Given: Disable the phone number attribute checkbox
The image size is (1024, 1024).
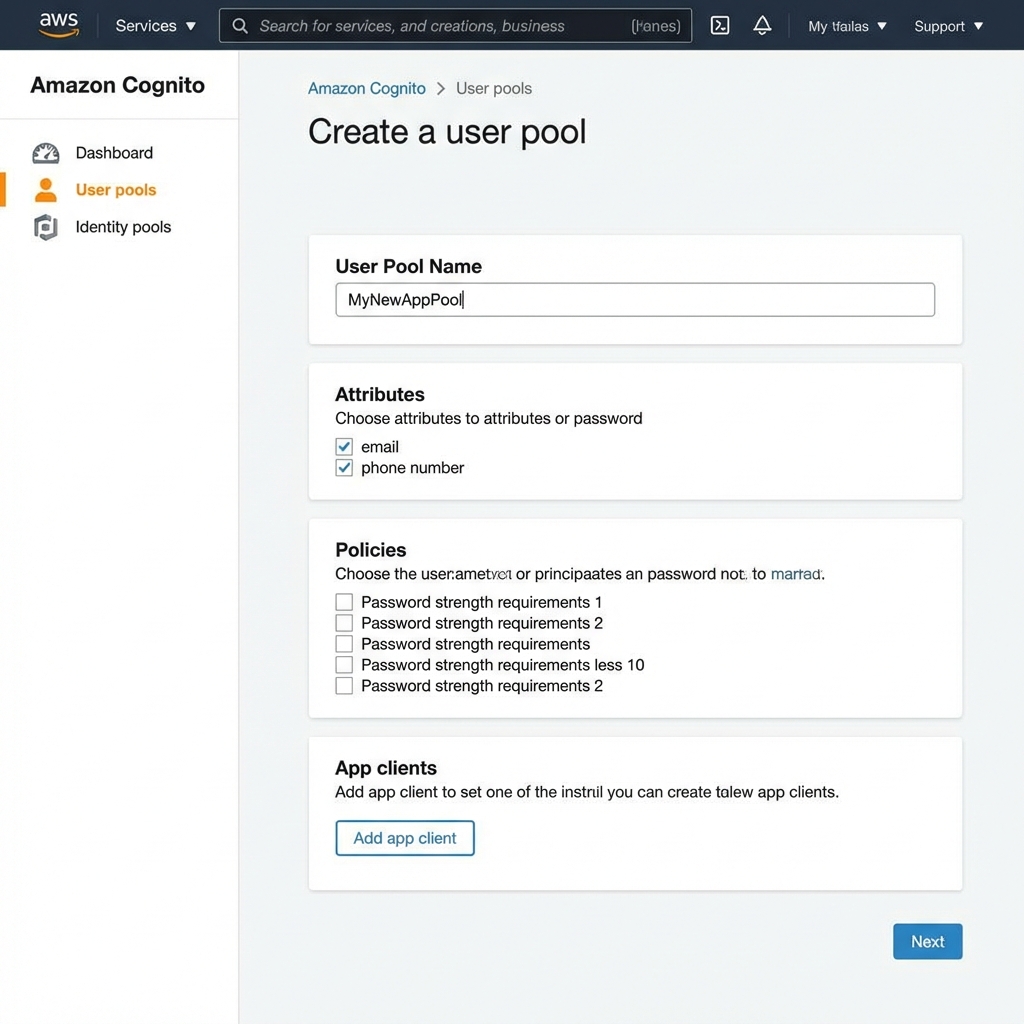Looking at the screenshot, I should [x=344, y=468].
